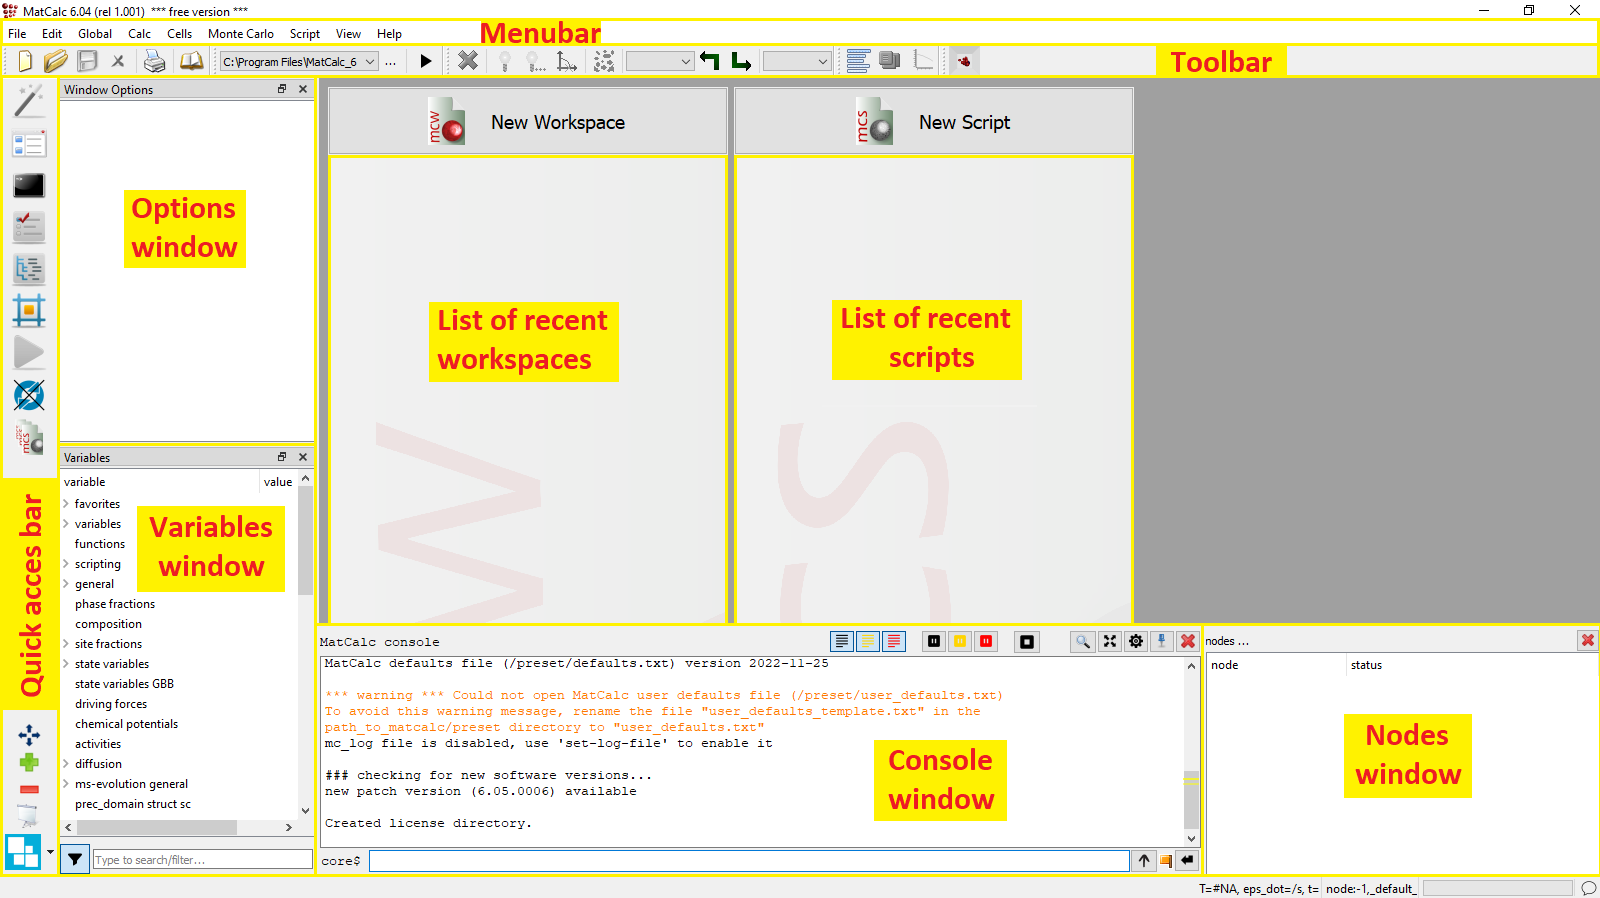Open the Monte Carlo menu

pos(240,34)
